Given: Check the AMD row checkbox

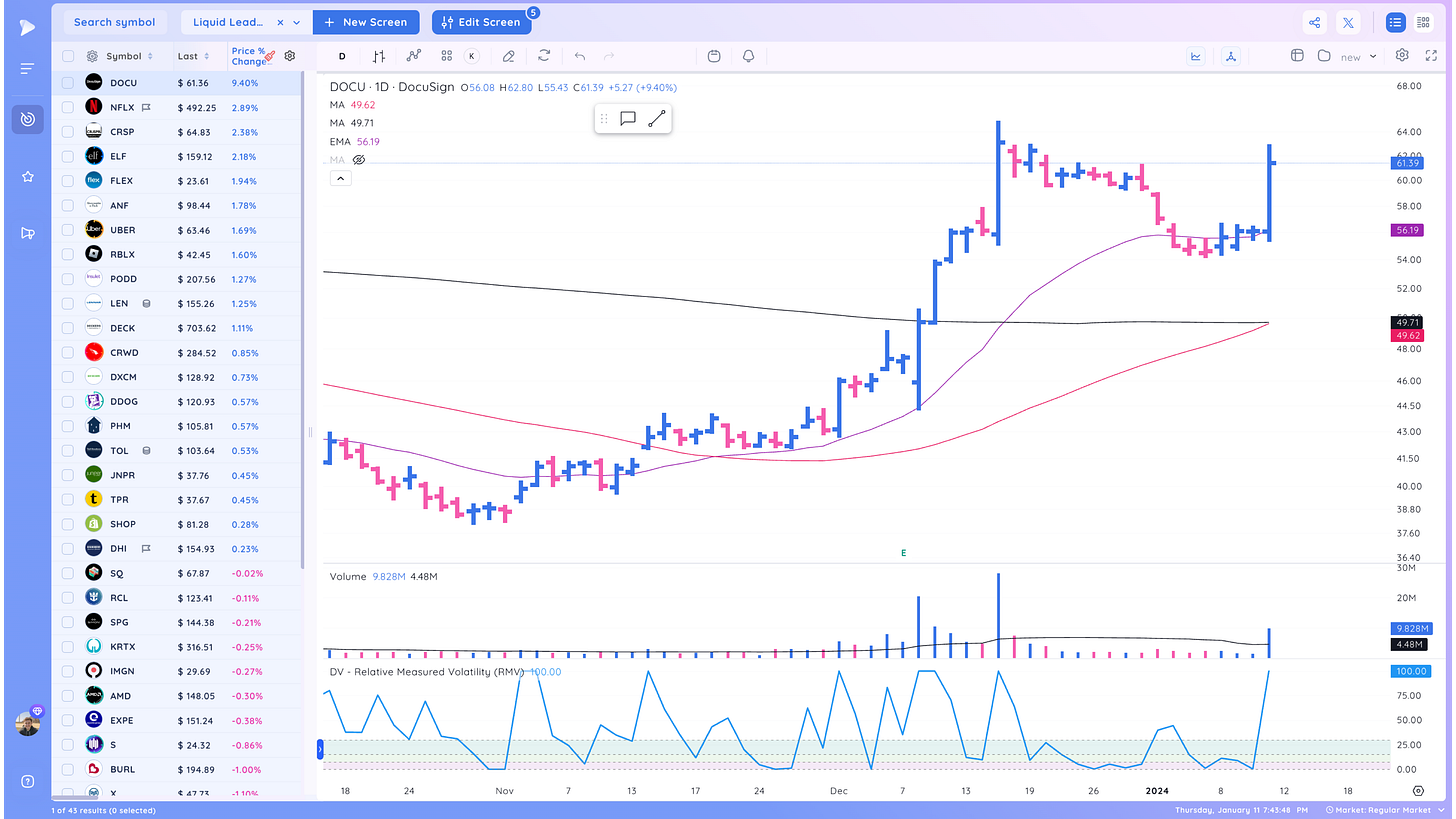Looking at the screenshot, I should [x=68, y=696].
